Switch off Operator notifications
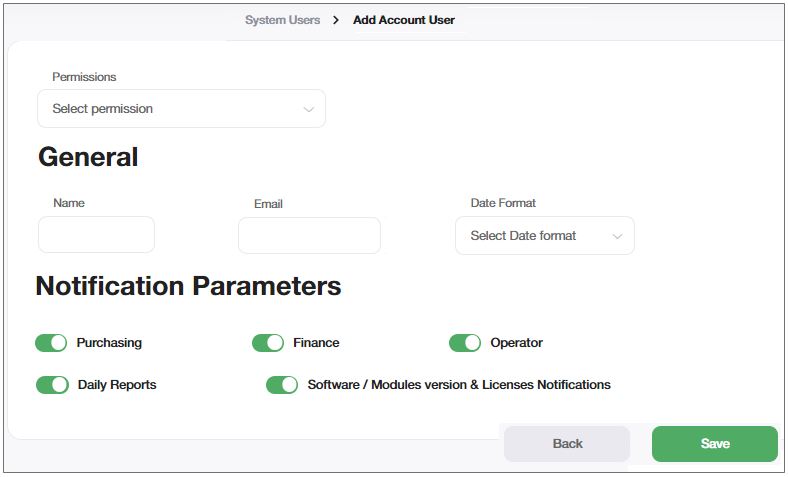 (x=465, y=343)
